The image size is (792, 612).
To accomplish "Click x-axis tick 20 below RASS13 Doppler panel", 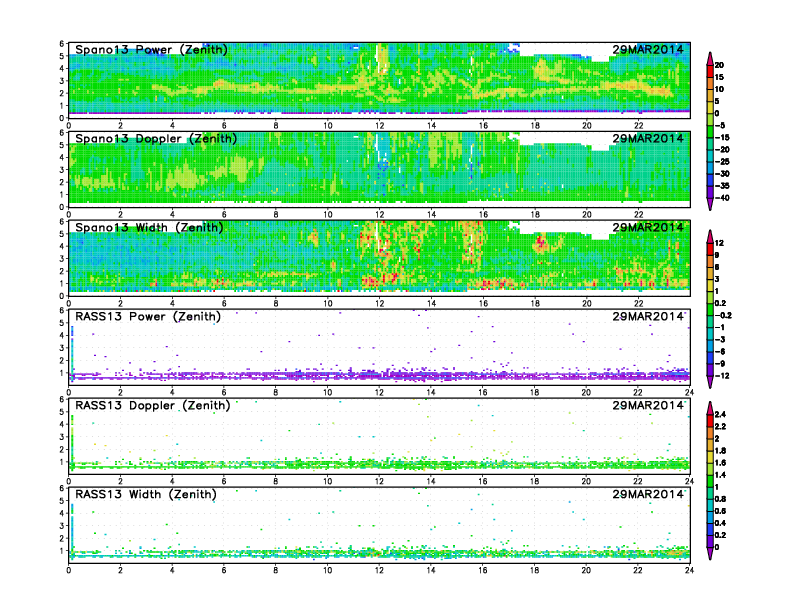I will click(586, 481).
